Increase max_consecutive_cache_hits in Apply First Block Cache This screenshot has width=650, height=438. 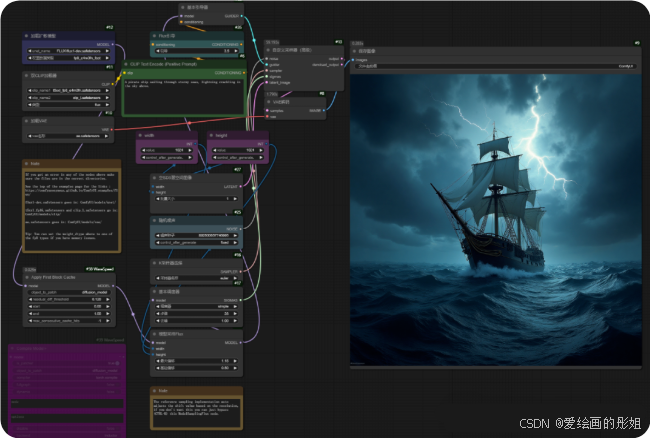[108, 321]
